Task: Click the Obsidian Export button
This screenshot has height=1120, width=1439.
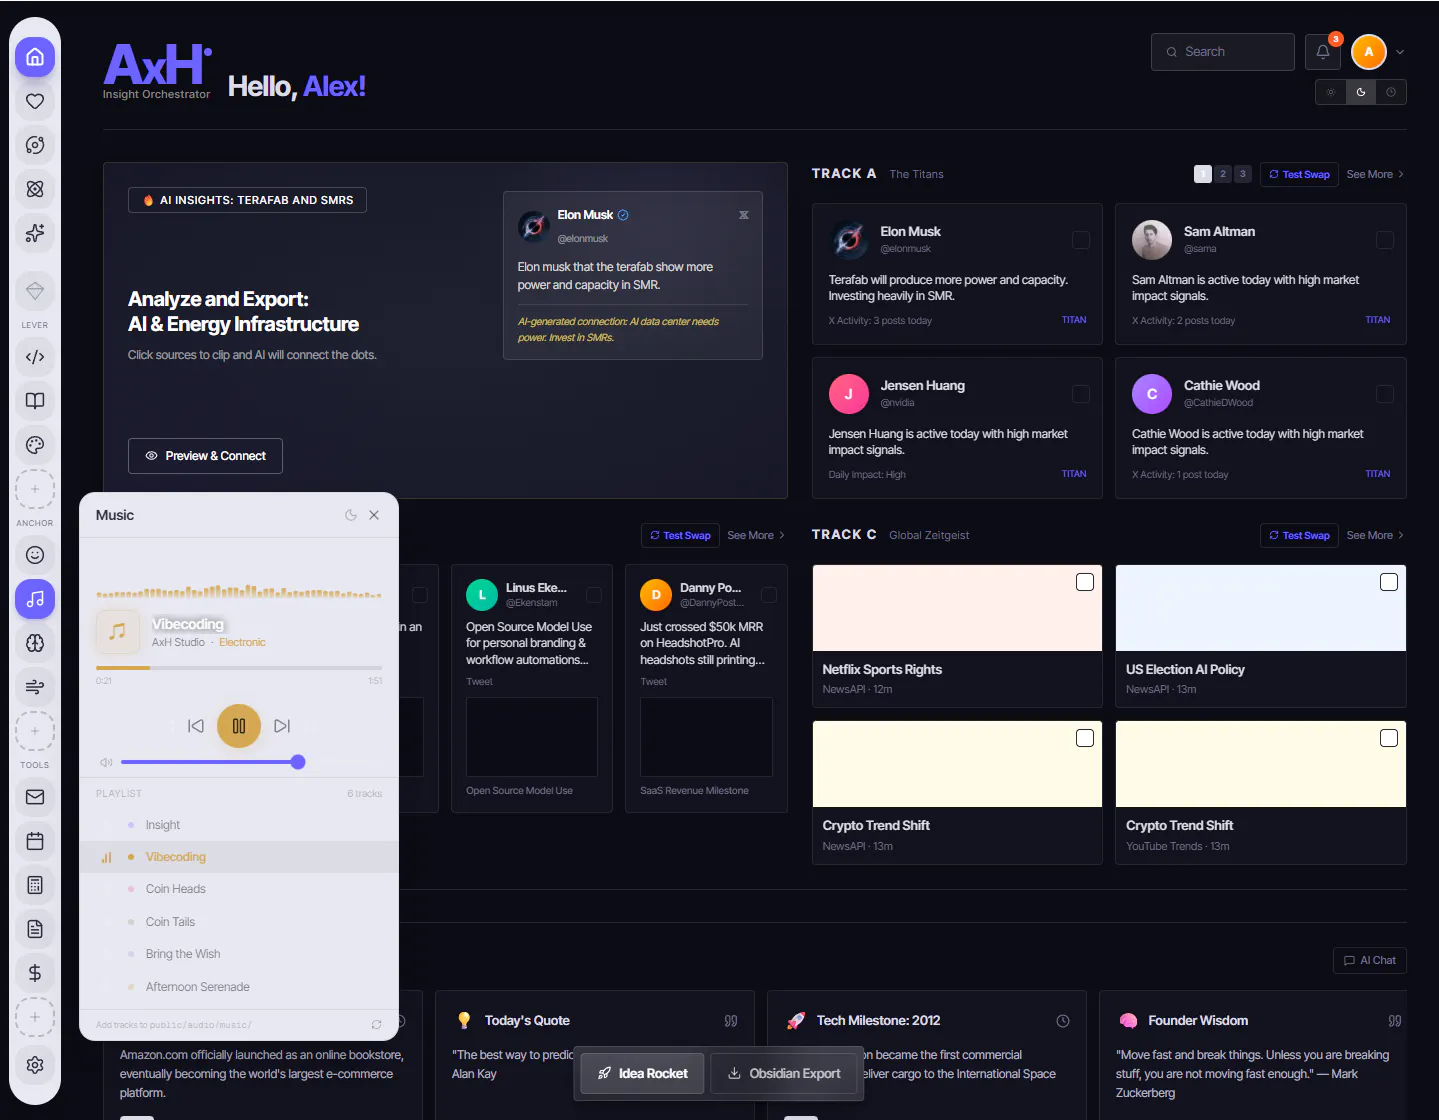Action: pos(785,1074)
